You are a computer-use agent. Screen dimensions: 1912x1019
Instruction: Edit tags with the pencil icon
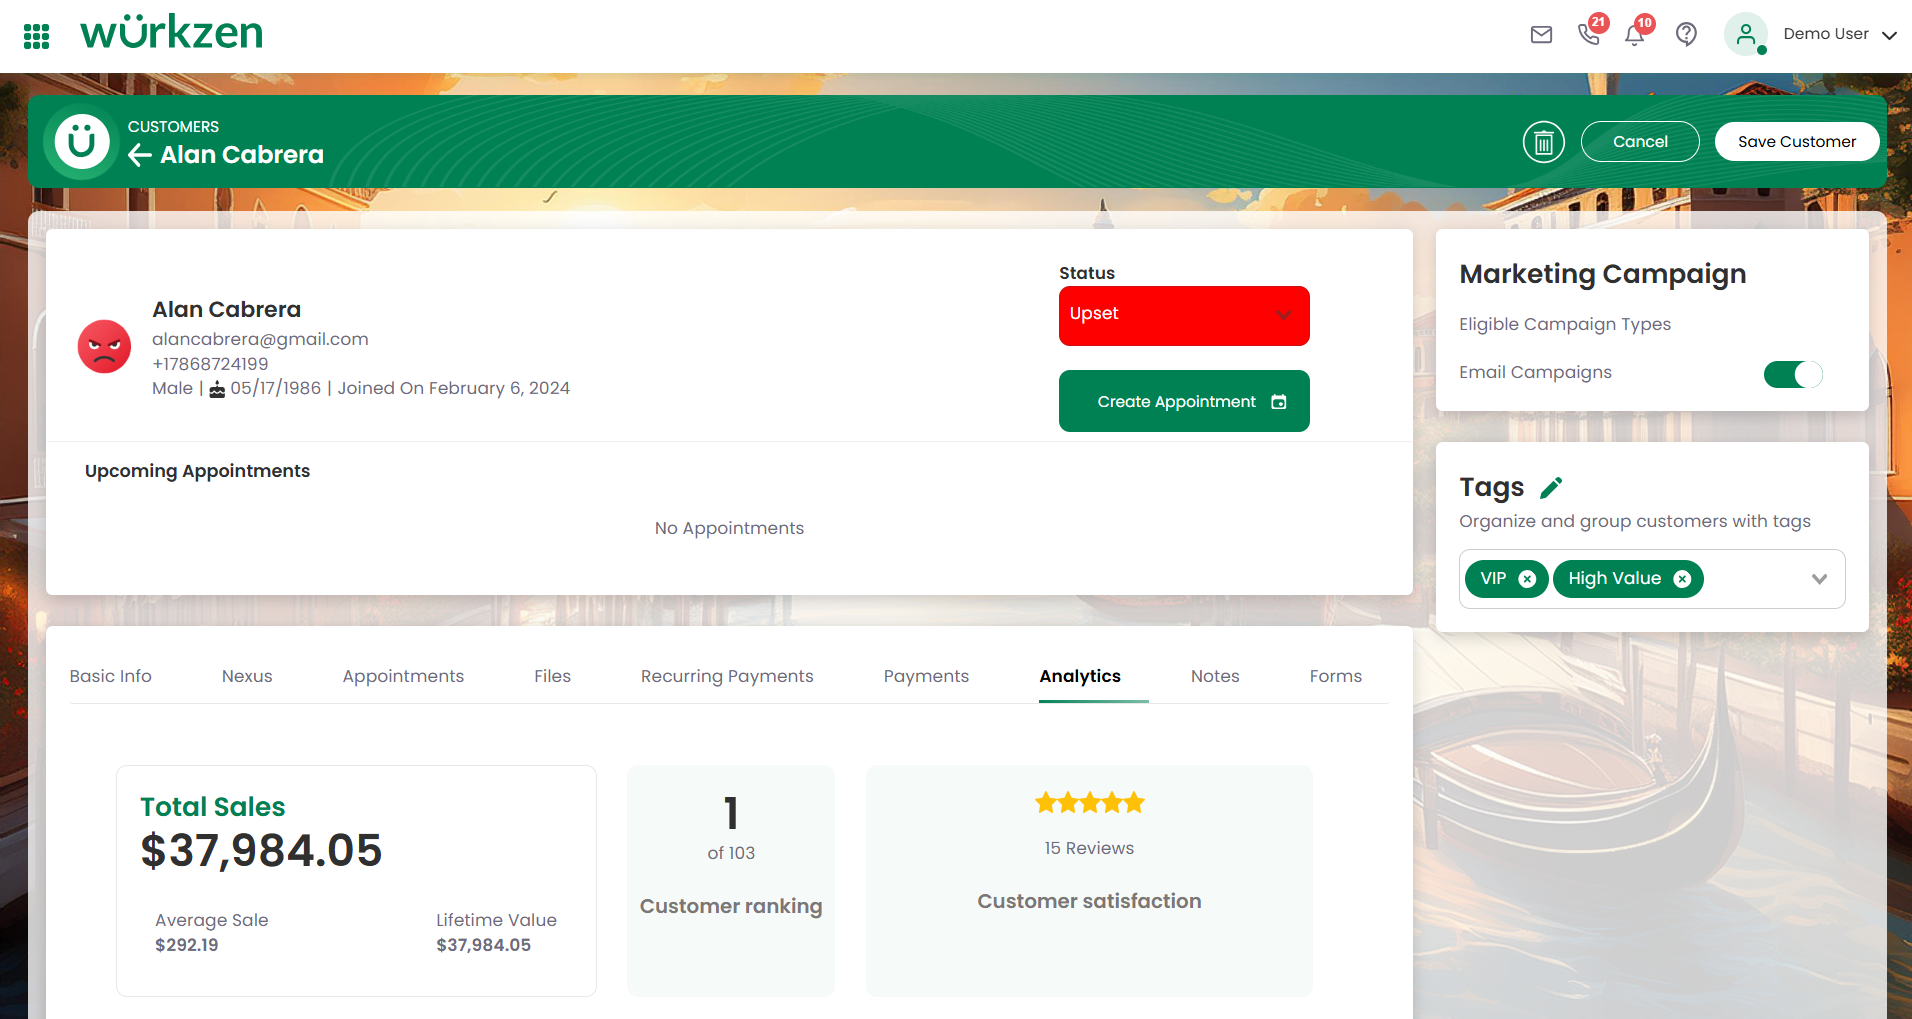[x=1551, y=488]
